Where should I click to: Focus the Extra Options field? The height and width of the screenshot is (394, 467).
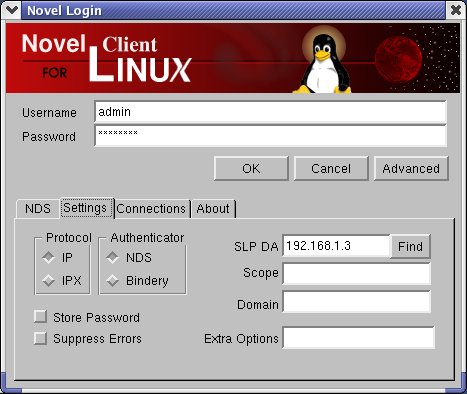[358, 338]
